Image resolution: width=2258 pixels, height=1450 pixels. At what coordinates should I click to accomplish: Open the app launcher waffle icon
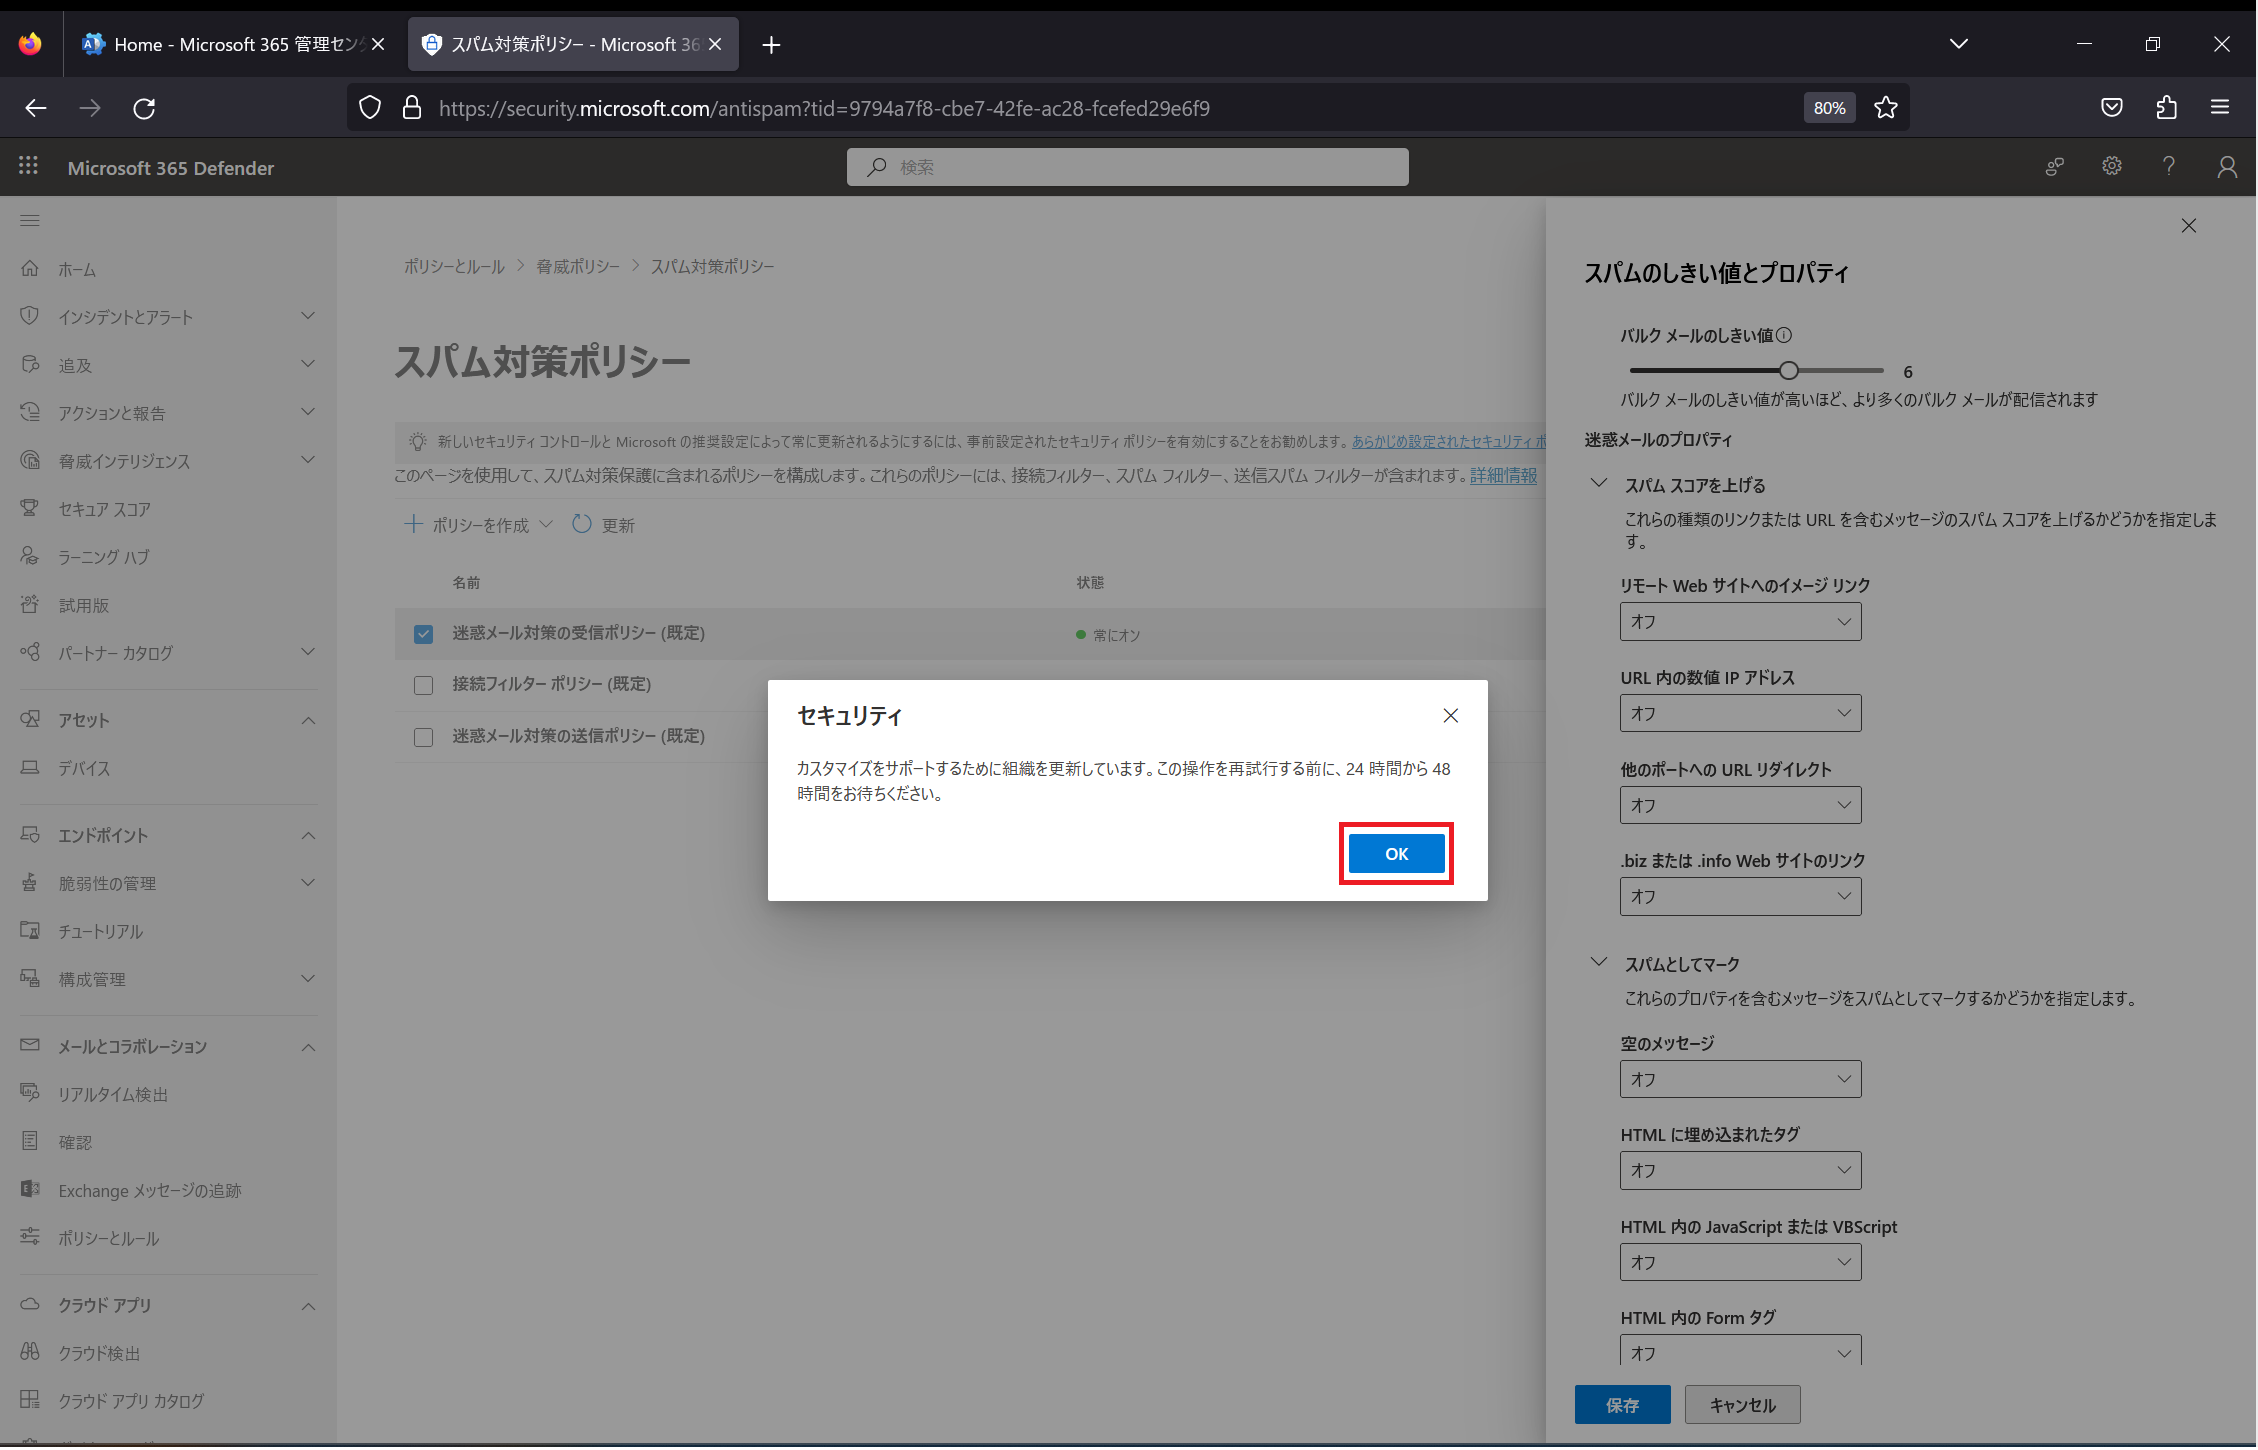click(28, 166)
